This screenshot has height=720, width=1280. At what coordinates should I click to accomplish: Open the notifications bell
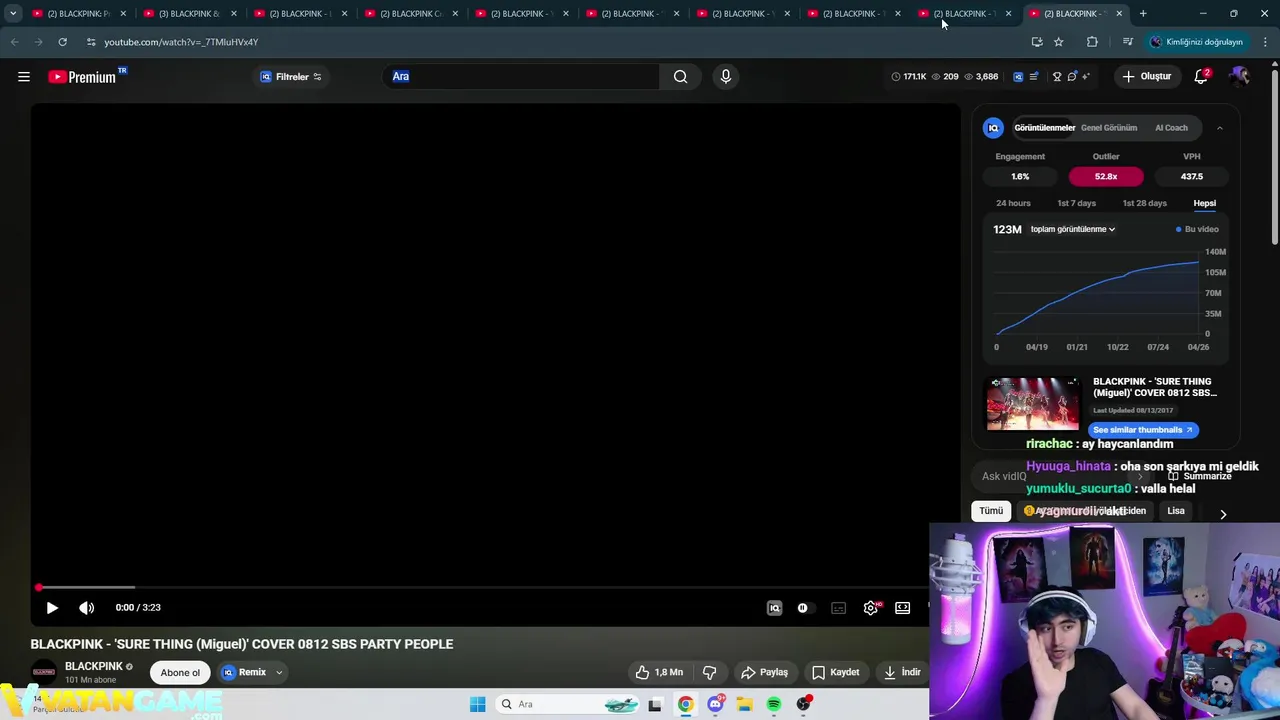tap(1201, 77)
